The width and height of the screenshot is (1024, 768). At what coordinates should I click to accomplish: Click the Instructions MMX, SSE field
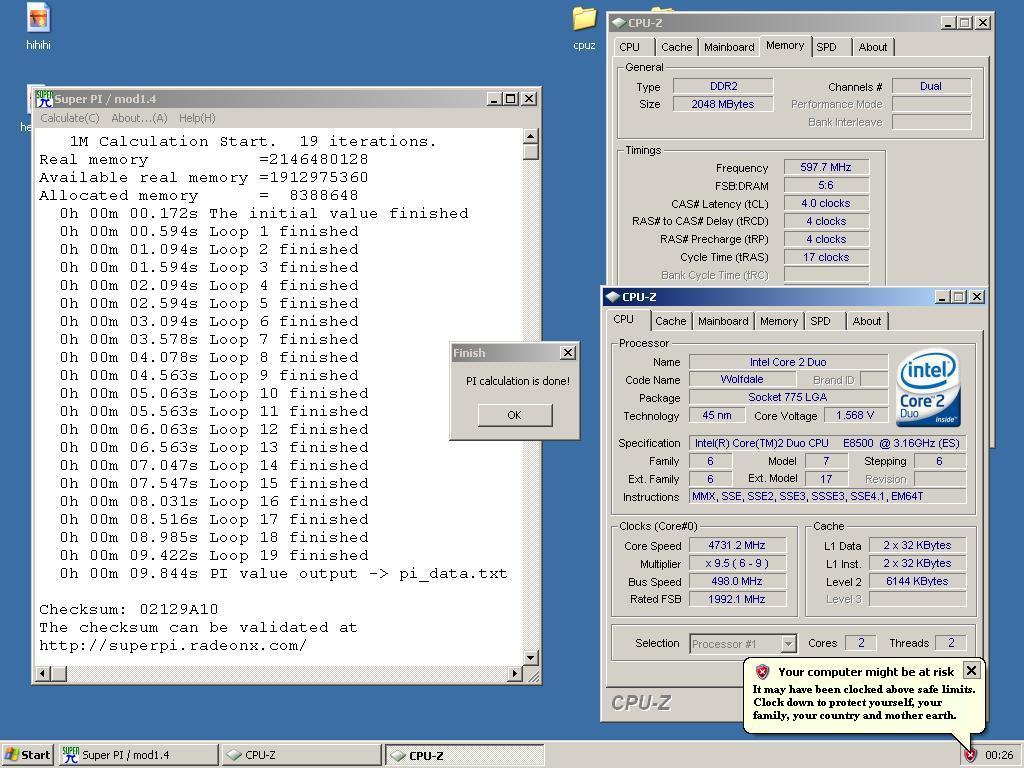click(x=827, y=496)
